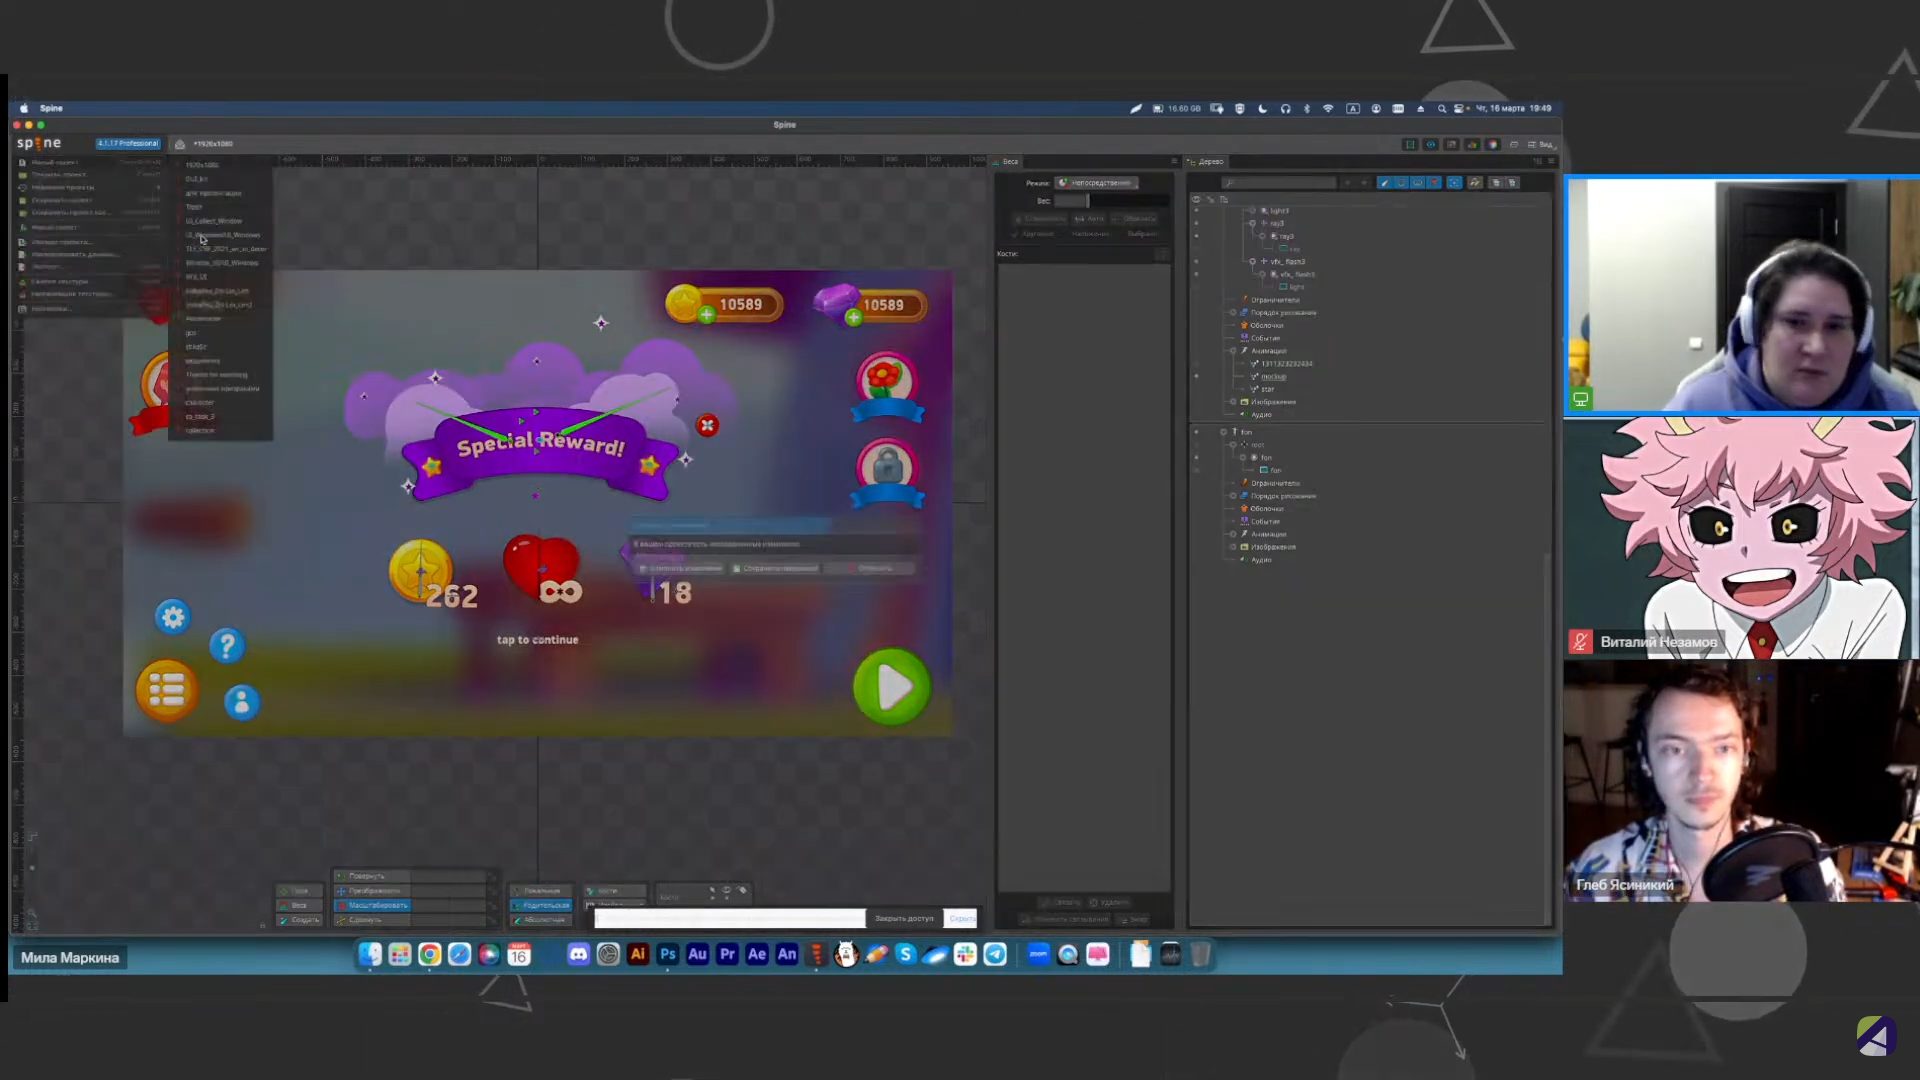The image size is (1920, 1080).
Task: Click the collapse-all icon in tree toolbar
Action: [x=1512, y=183]
